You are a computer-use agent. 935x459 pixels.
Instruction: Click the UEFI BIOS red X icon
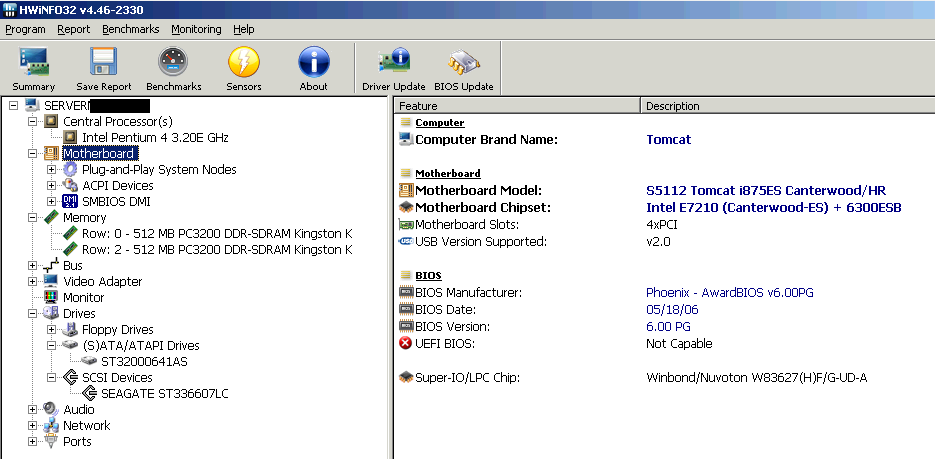click(406, 343)
